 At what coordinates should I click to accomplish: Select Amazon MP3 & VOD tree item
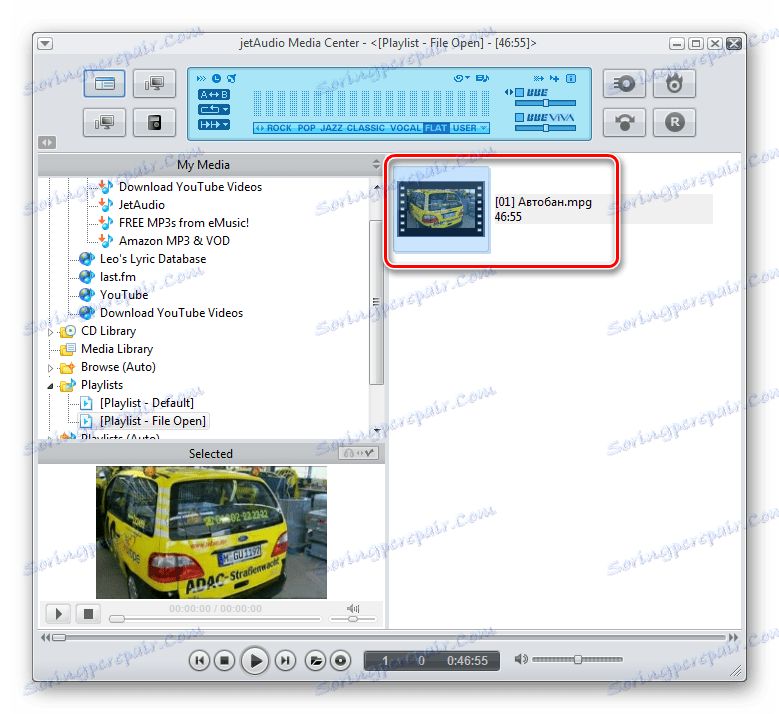pos(174,241)
